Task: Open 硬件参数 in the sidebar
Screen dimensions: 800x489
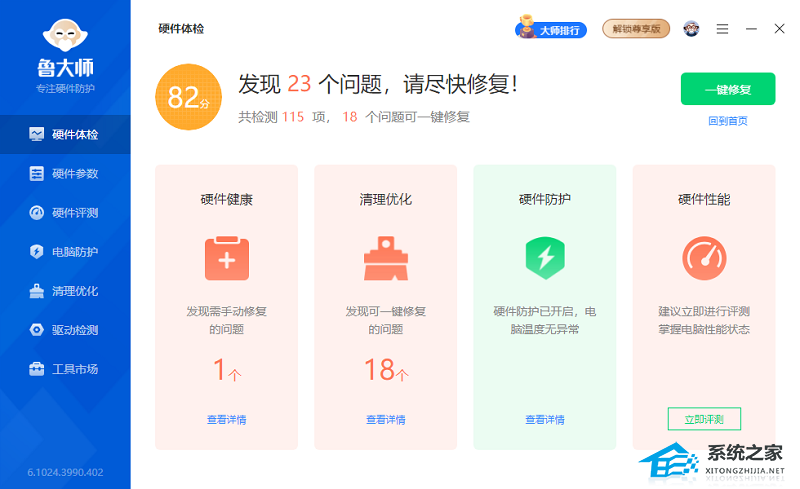Action: (65, 174)
